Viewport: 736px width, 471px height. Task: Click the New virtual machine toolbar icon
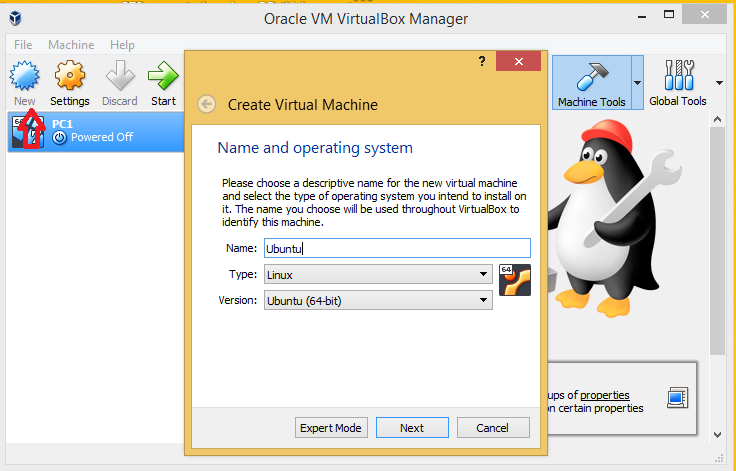pyautogui.click(x=24, y=76)
